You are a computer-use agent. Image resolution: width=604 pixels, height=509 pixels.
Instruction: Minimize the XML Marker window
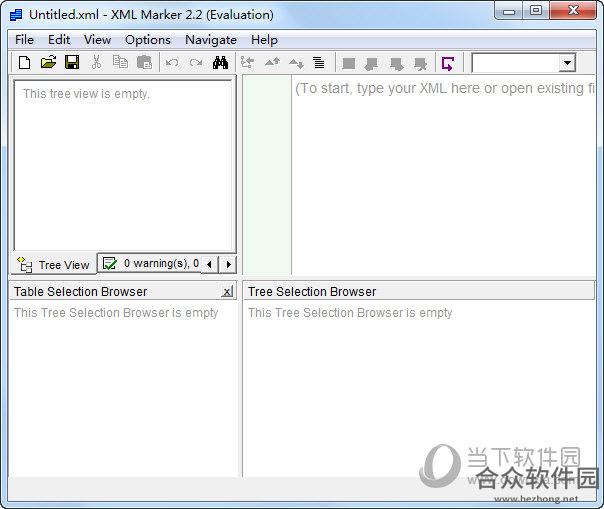pyautogui.click(x=508, y=11)
